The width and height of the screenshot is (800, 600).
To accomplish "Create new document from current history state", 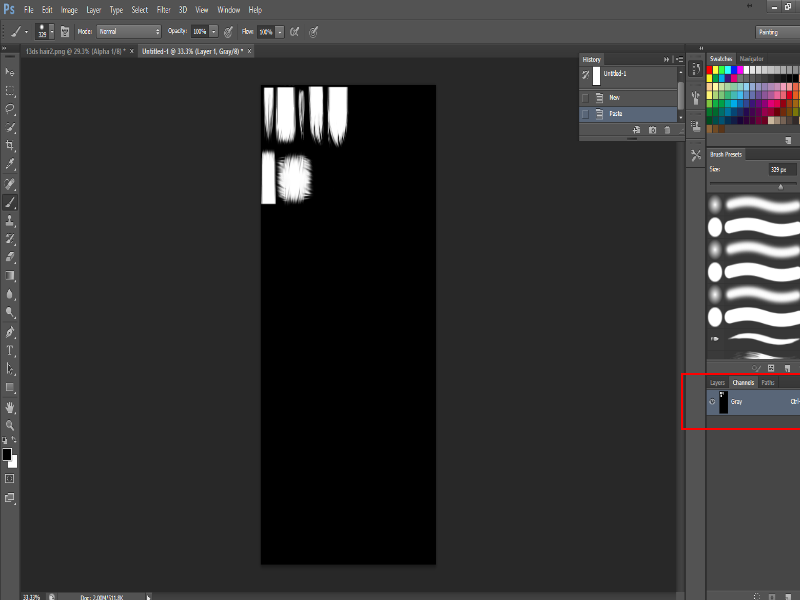I will tap(636, 130).
